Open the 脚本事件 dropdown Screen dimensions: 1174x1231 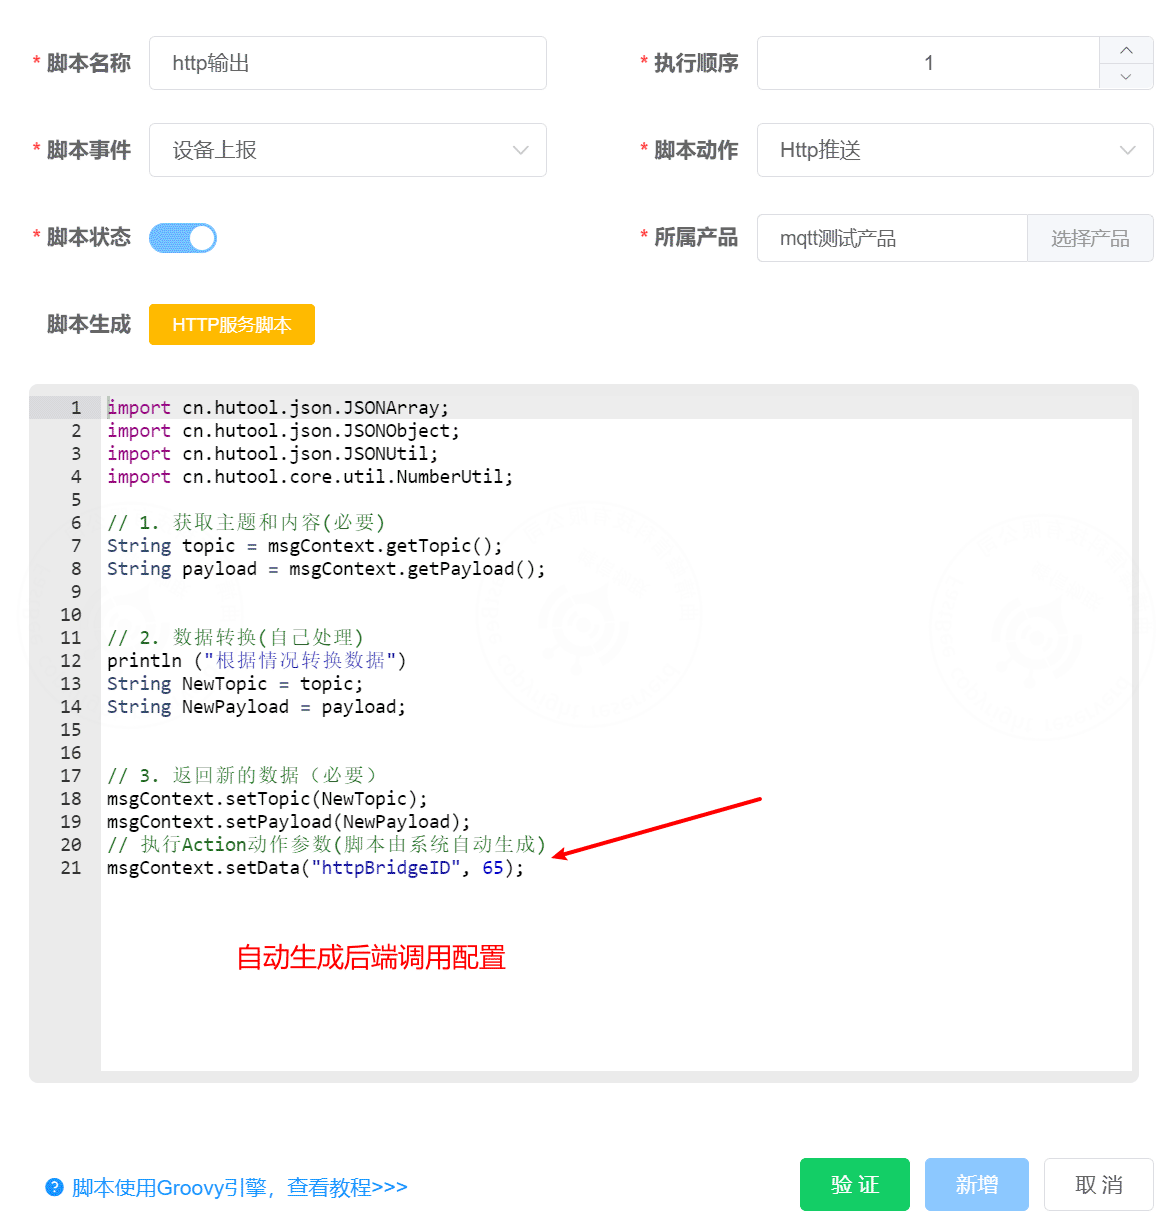(x=348, y=150)
